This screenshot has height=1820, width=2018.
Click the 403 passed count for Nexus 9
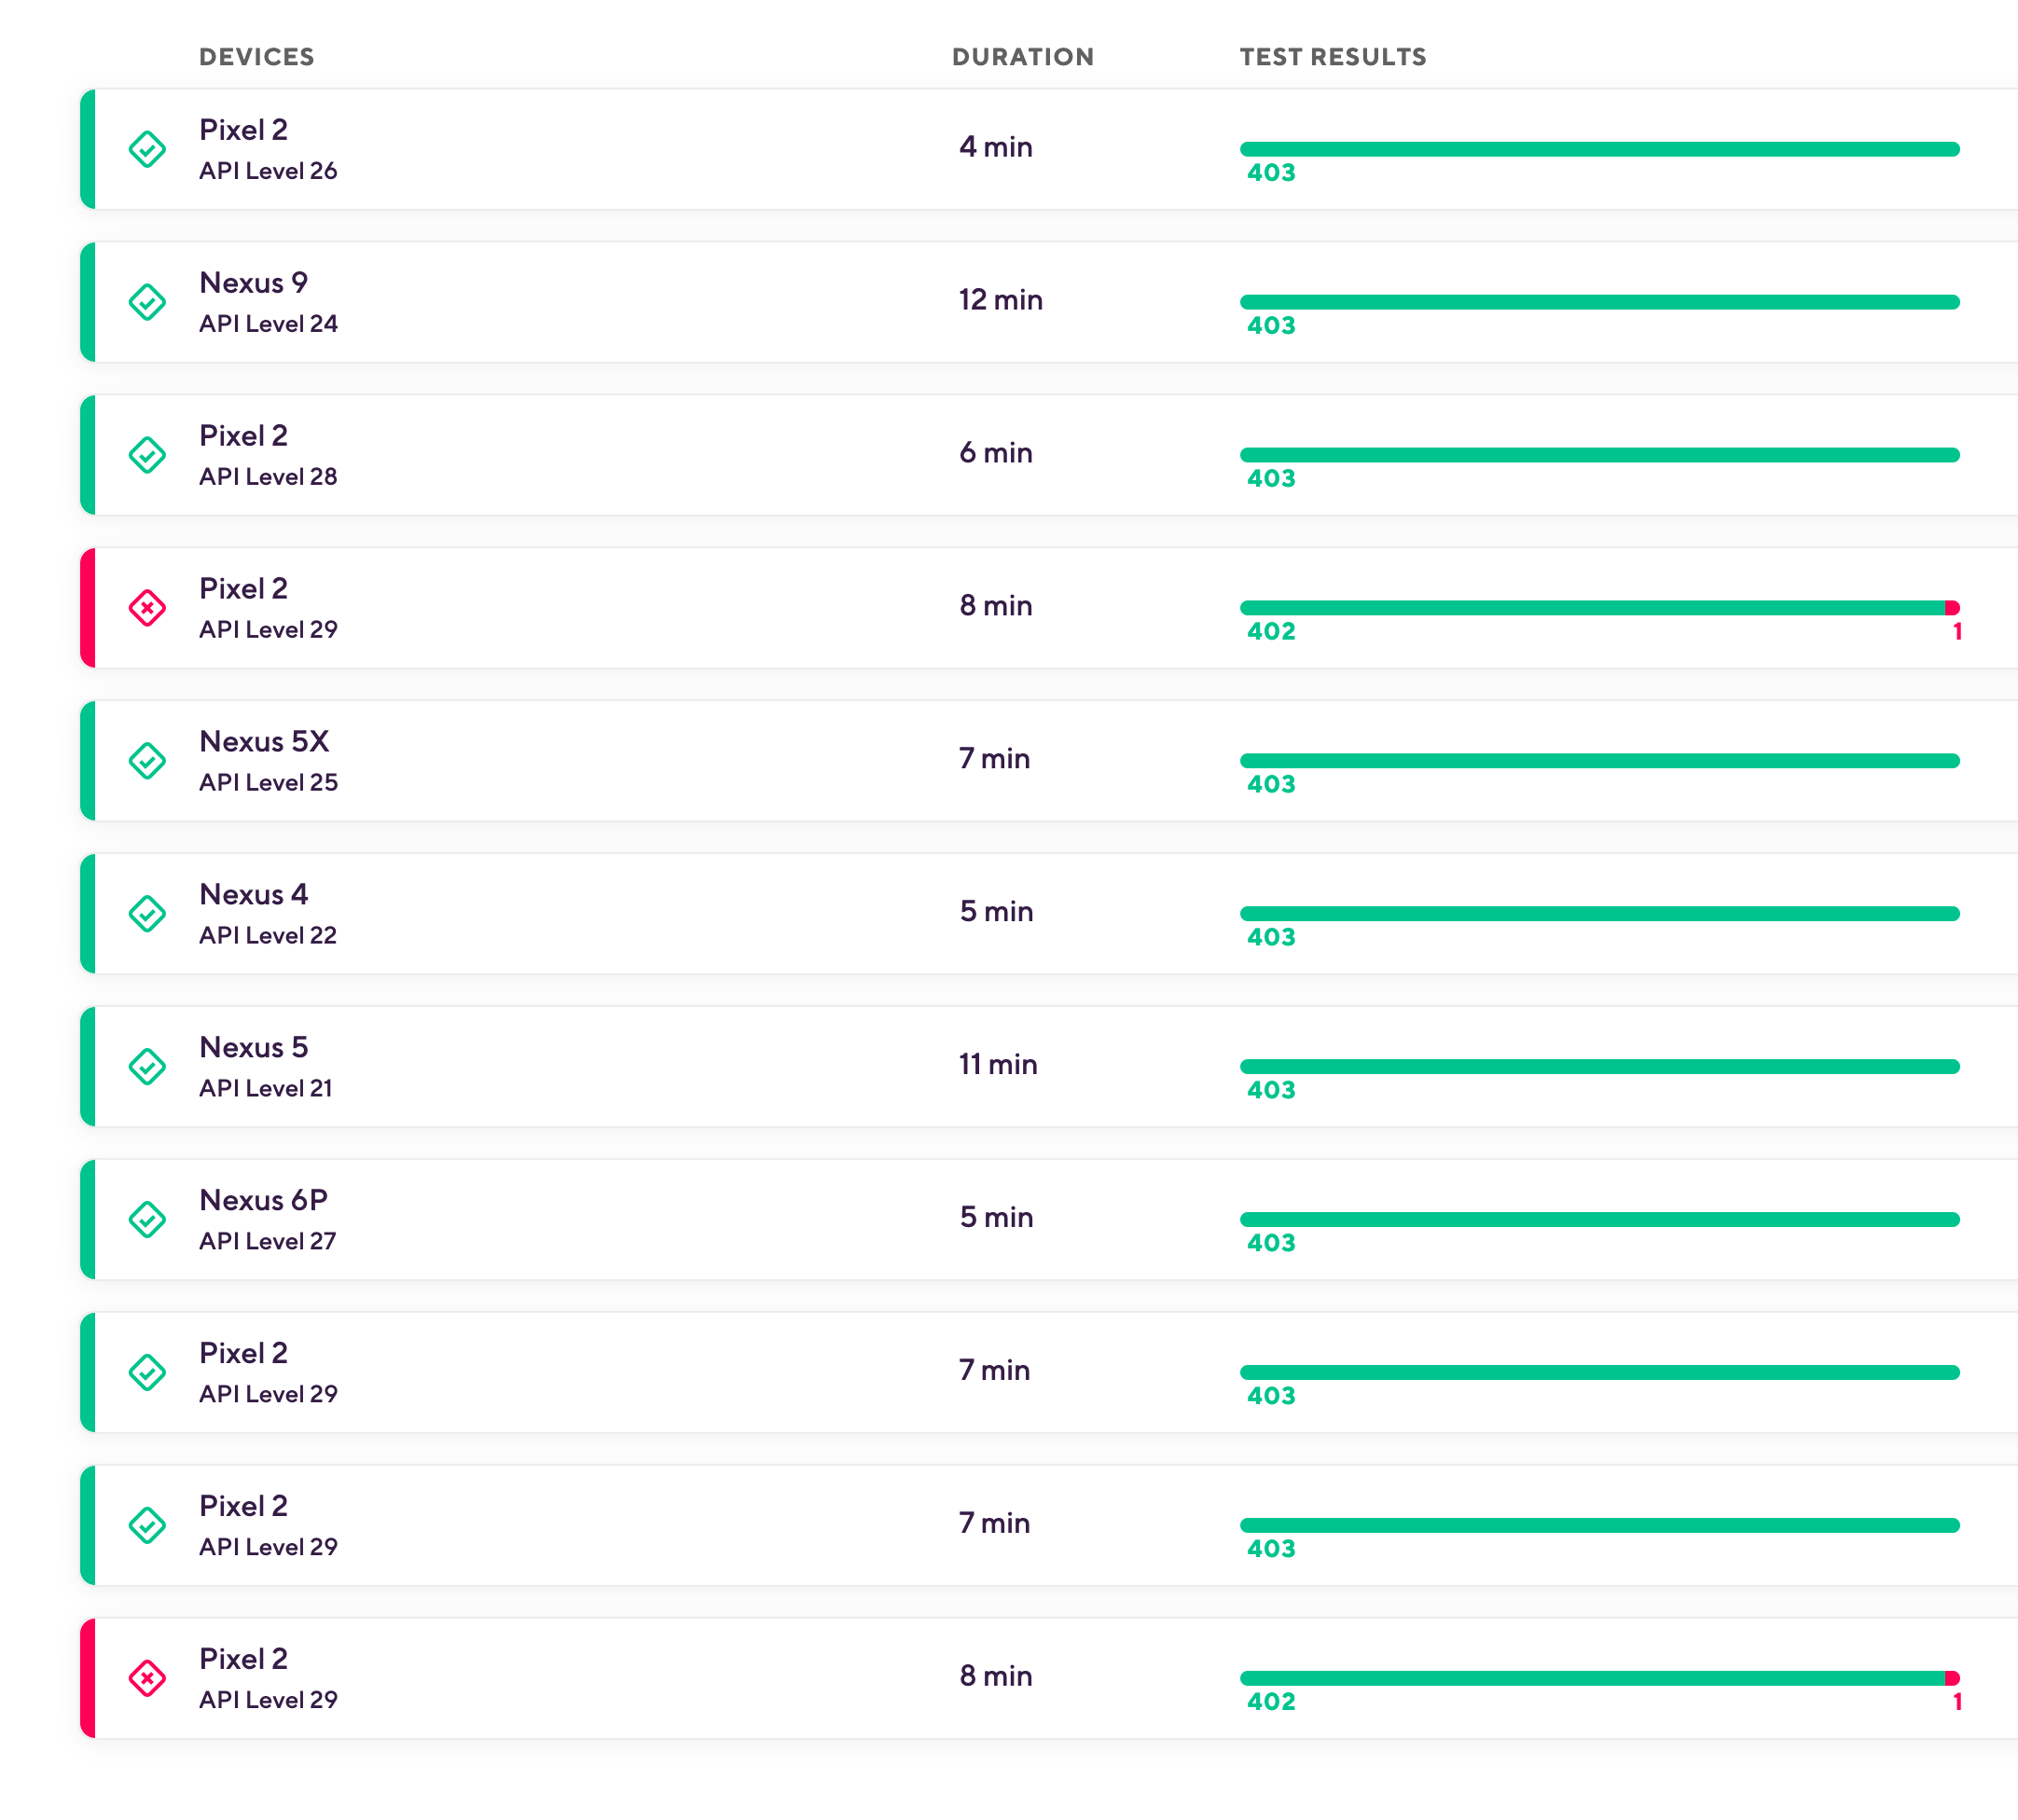(1270, 326)
